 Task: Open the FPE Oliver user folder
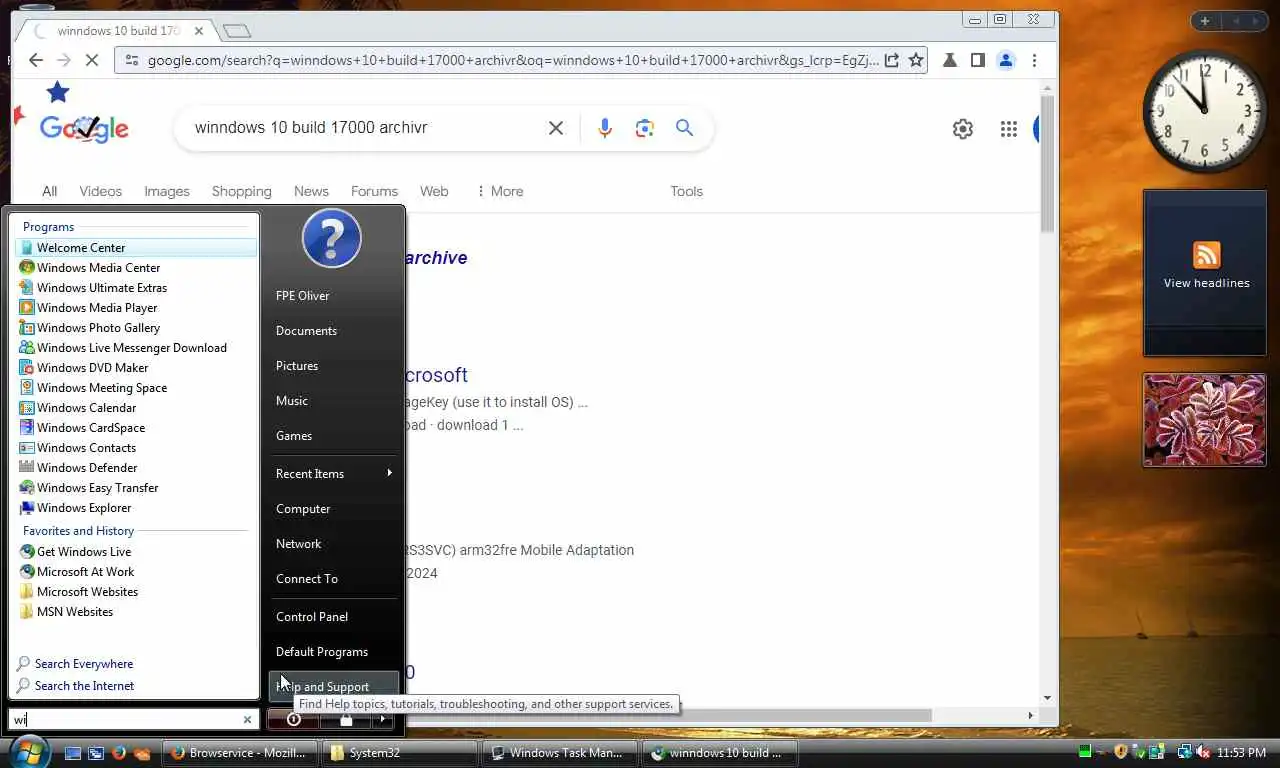[x=334, y=295]
